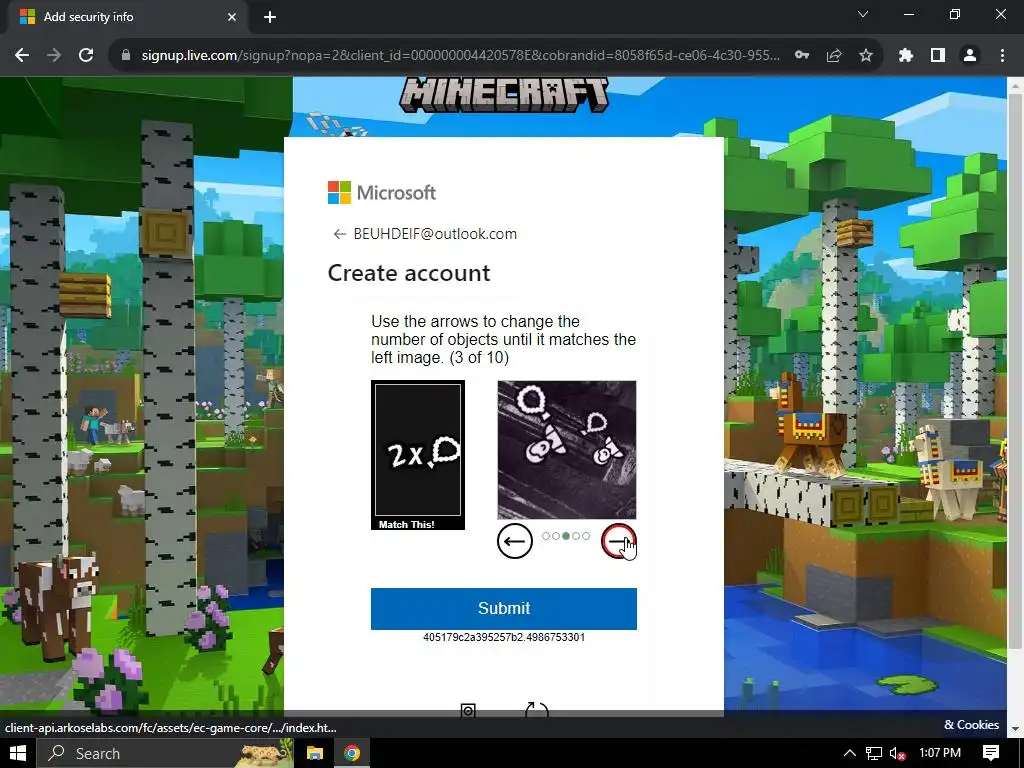Click the right arrow under puzzle image
1024x768 pixels.
[618, 541]
